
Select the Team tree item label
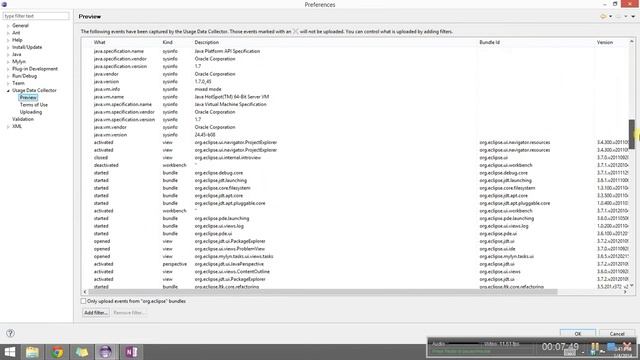coord(18,83)
